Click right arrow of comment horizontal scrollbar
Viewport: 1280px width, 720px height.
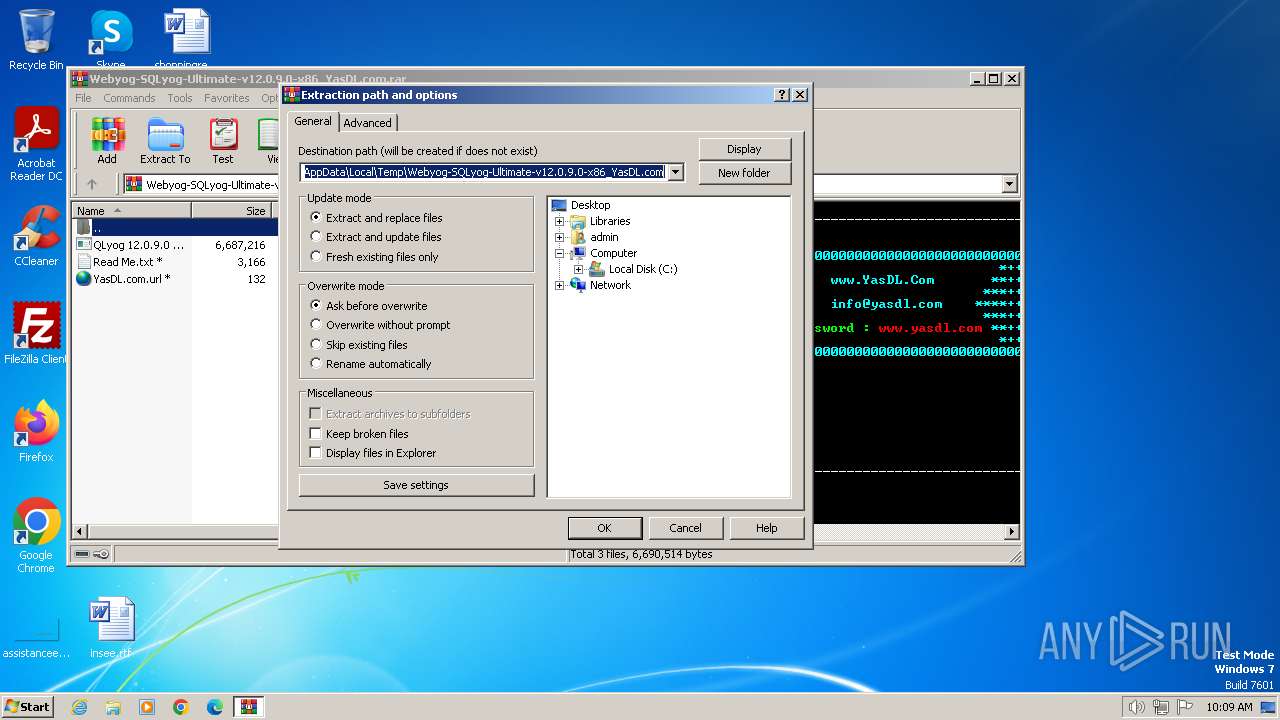point(1011,532)
